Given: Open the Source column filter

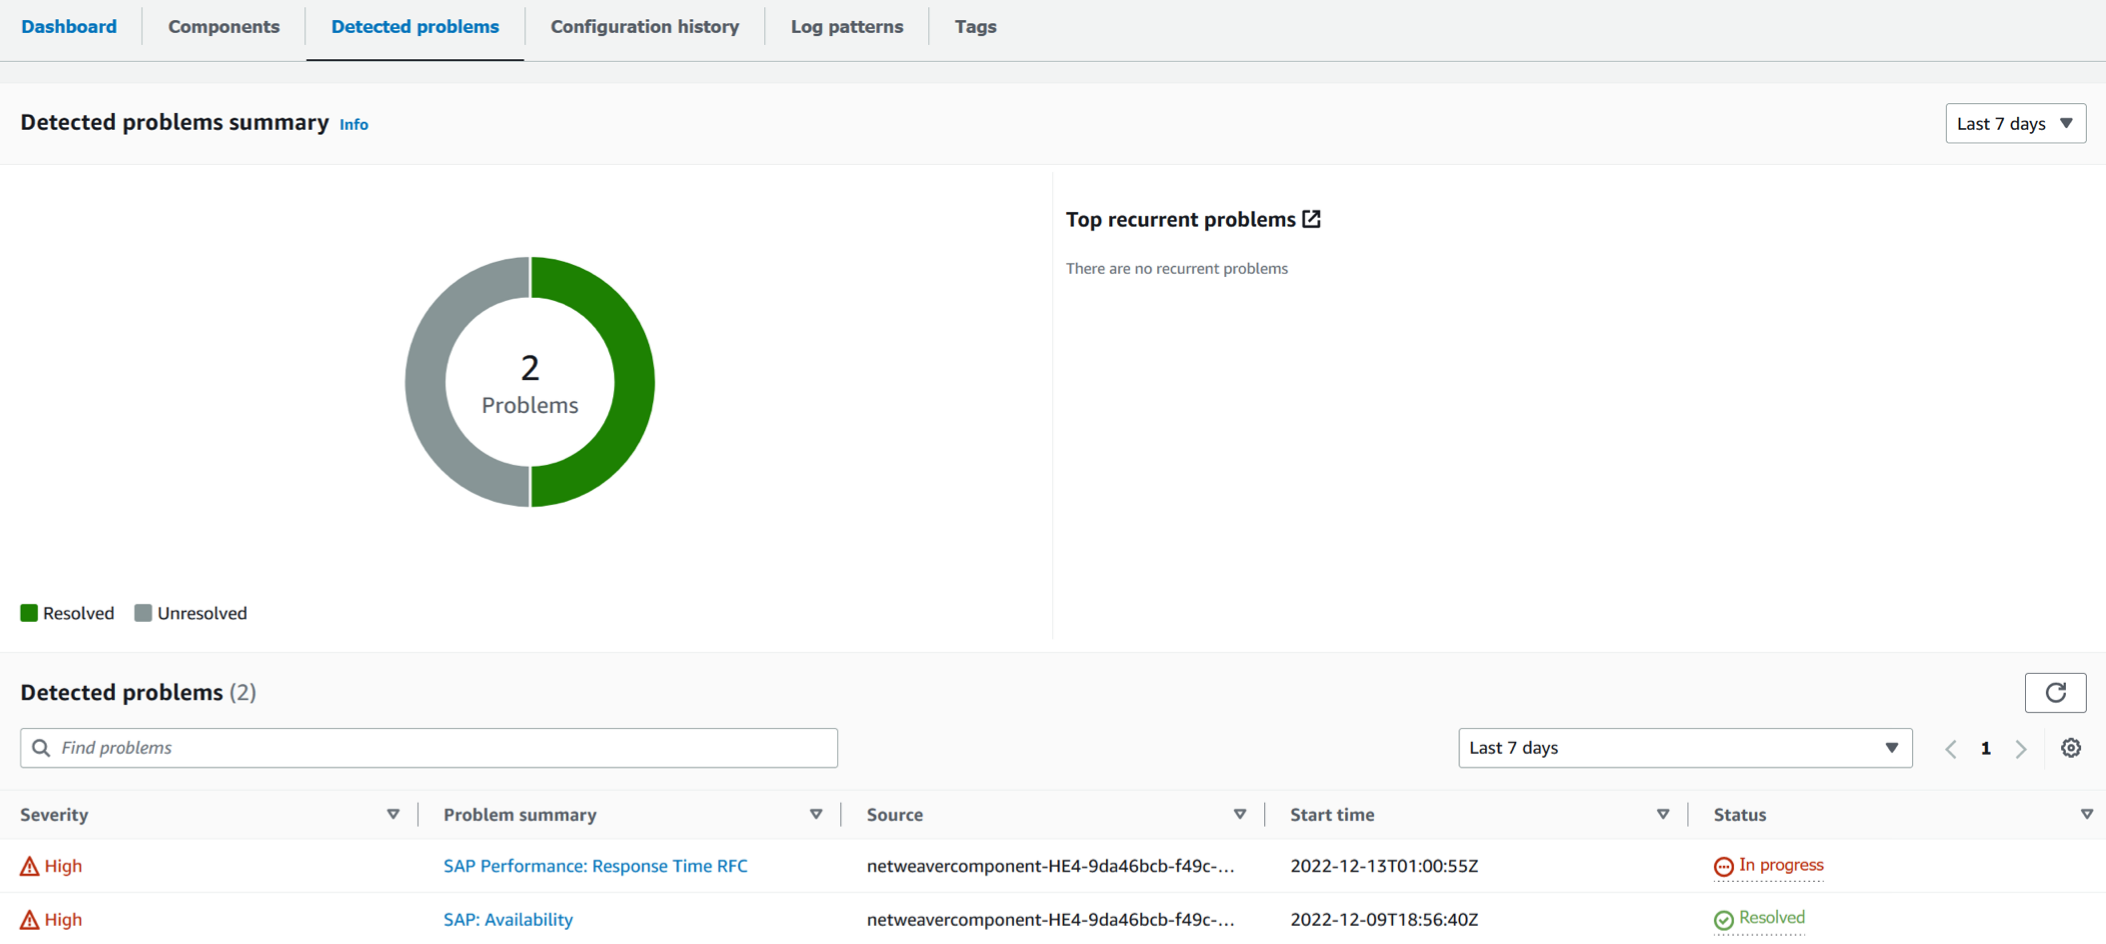Looking at the screenshot, I should [1240, 814].
